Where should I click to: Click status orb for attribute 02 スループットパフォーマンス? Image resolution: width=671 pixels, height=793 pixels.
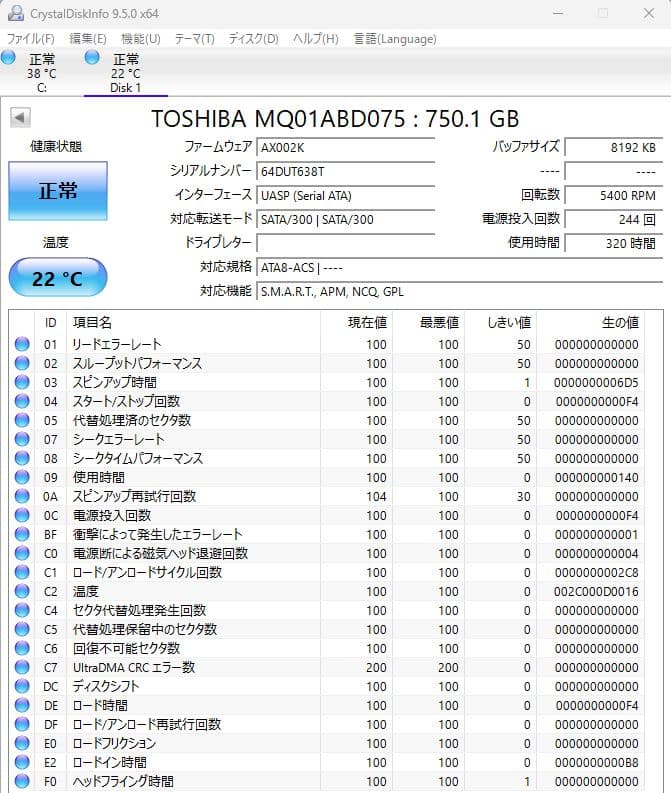point(22,363)
